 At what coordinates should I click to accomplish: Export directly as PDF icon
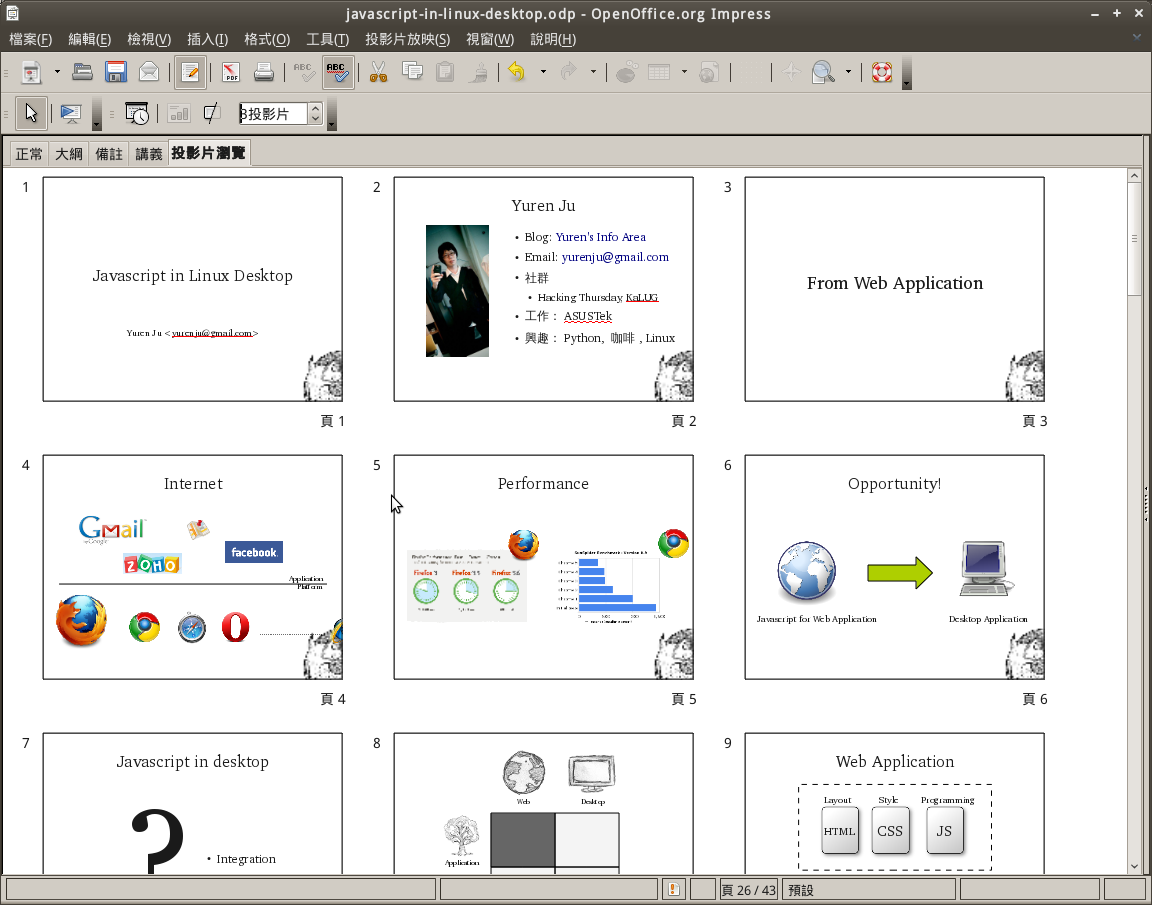click(231, 72)
